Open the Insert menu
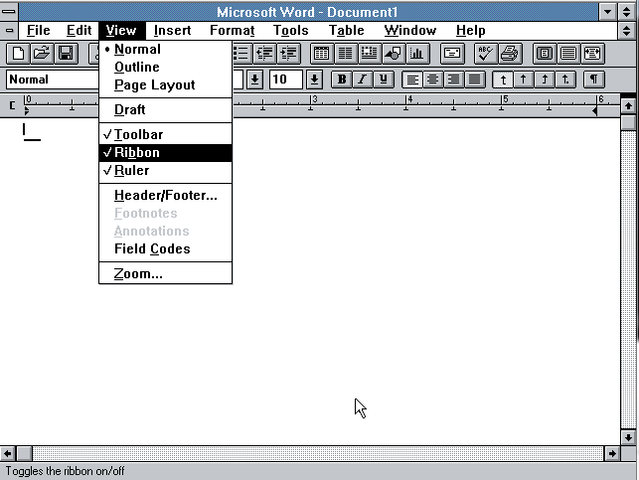 pyautogui.click(x=172, y=31)
